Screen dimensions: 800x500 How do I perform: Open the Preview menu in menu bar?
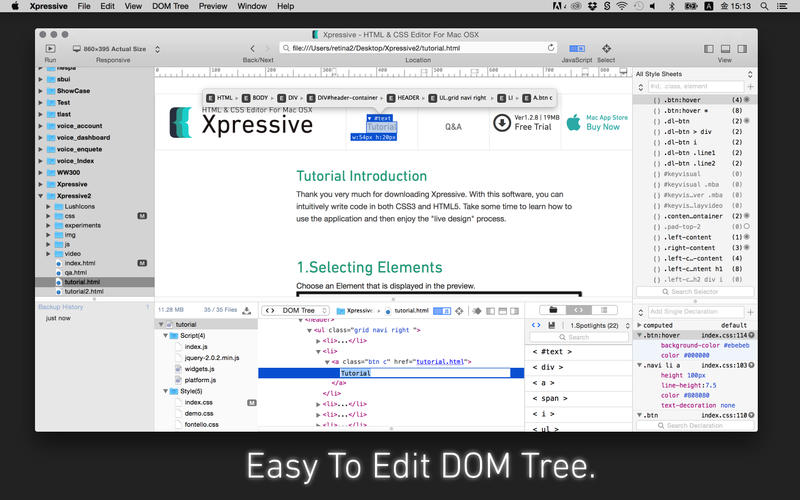[x=213, y=6]
